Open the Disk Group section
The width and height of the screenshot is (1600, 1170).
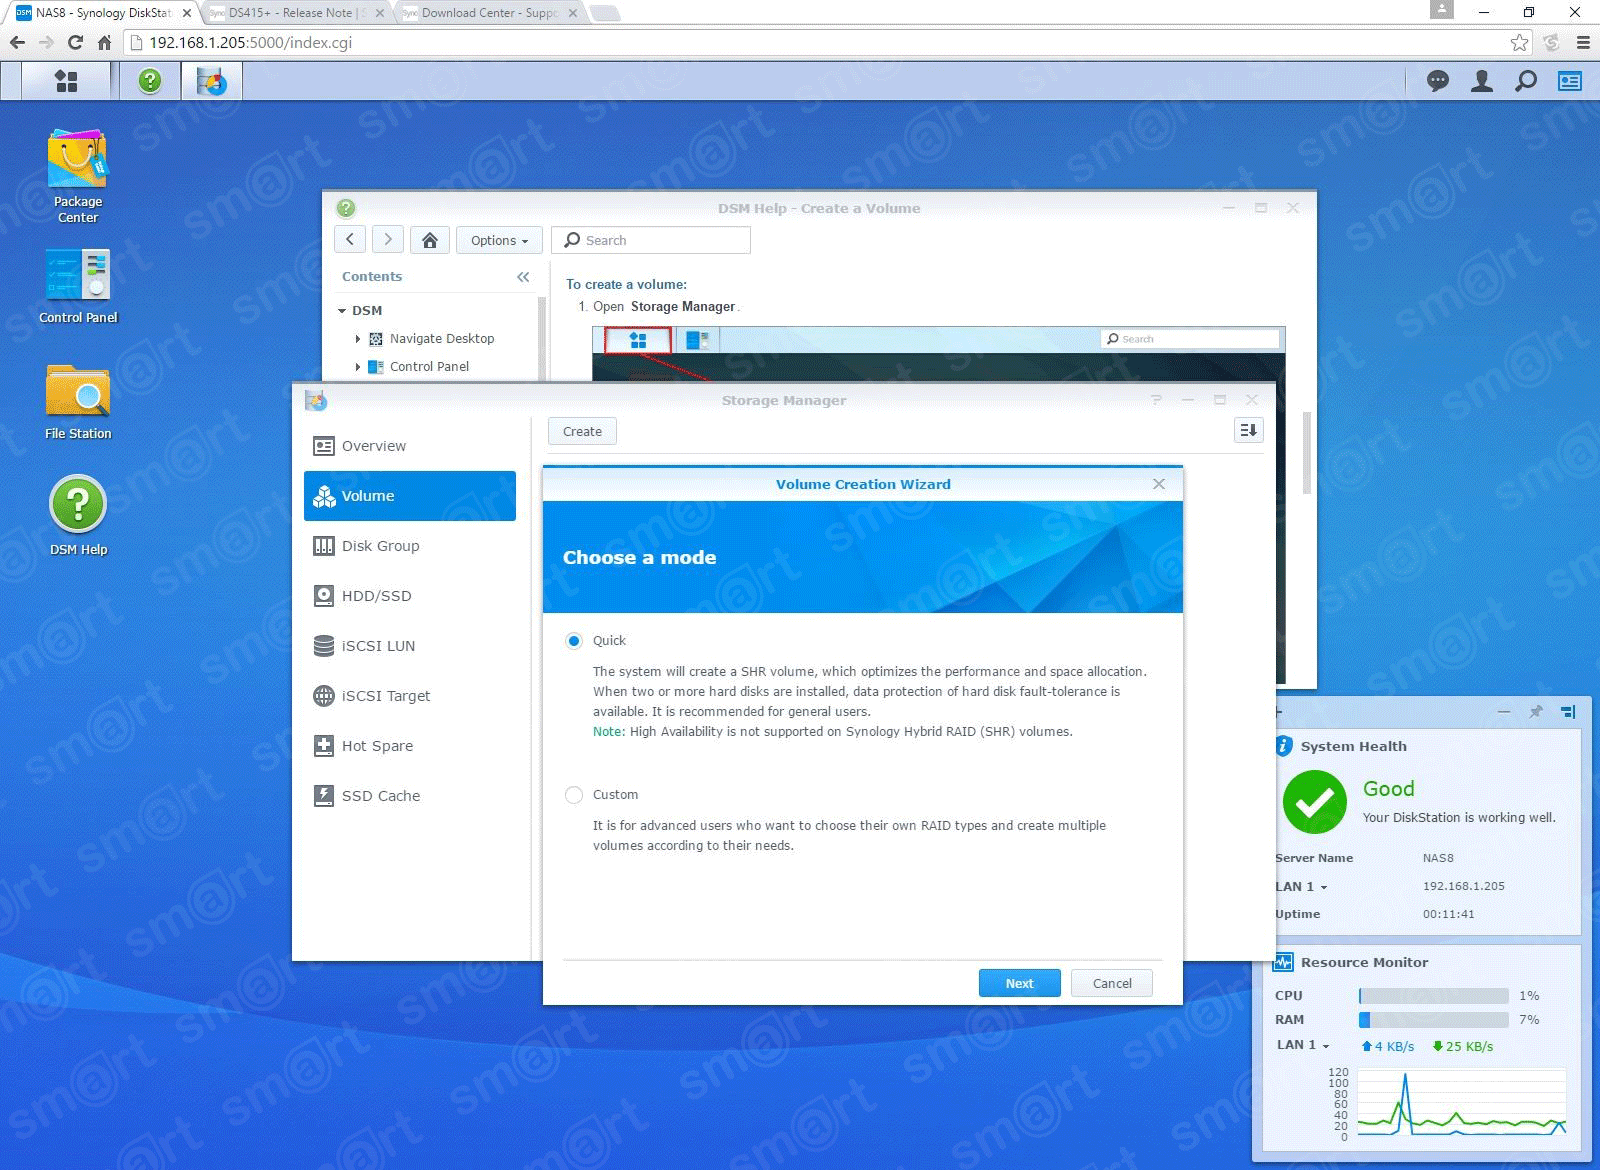pyautogui.click(x=410, y=546)
